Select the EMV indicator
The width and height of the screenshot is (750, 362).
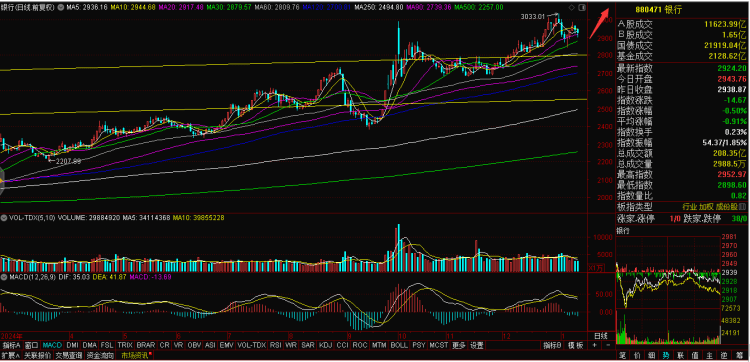[226, 345]
